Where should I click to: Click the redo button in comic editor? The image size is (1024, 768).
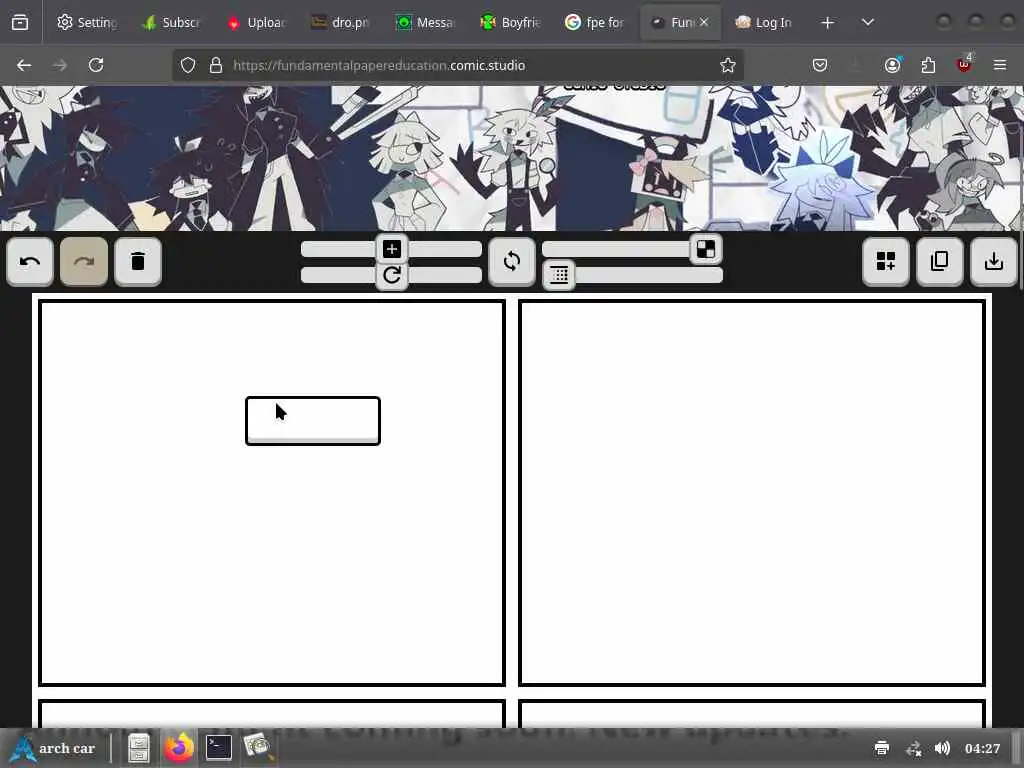(84, 262)
